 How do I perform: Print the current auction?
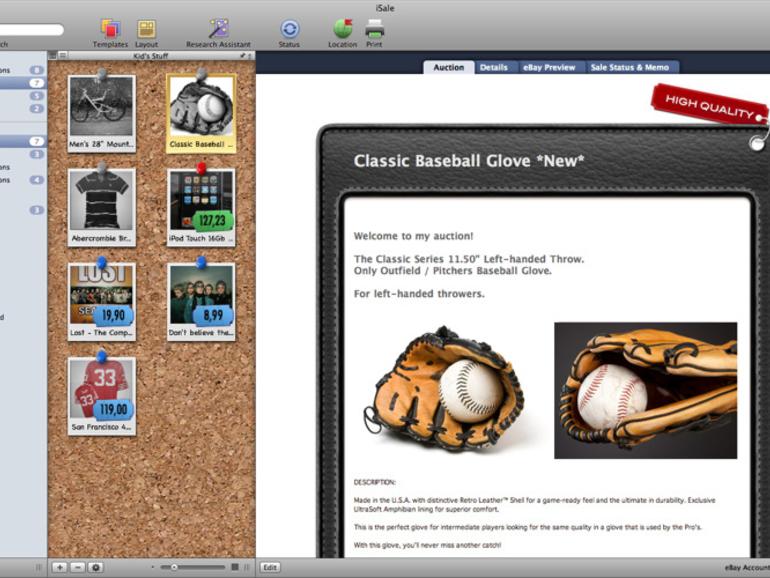point(374,32)
